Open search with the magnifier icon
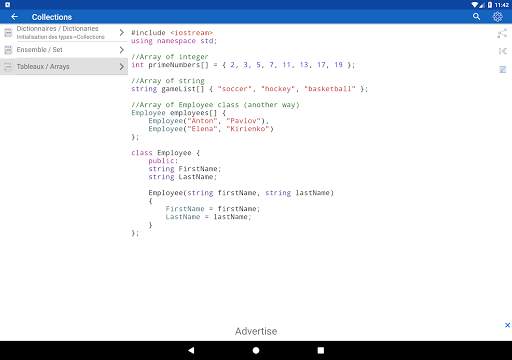The height and width of the screenshot is (360, 512). pos(476,17)
